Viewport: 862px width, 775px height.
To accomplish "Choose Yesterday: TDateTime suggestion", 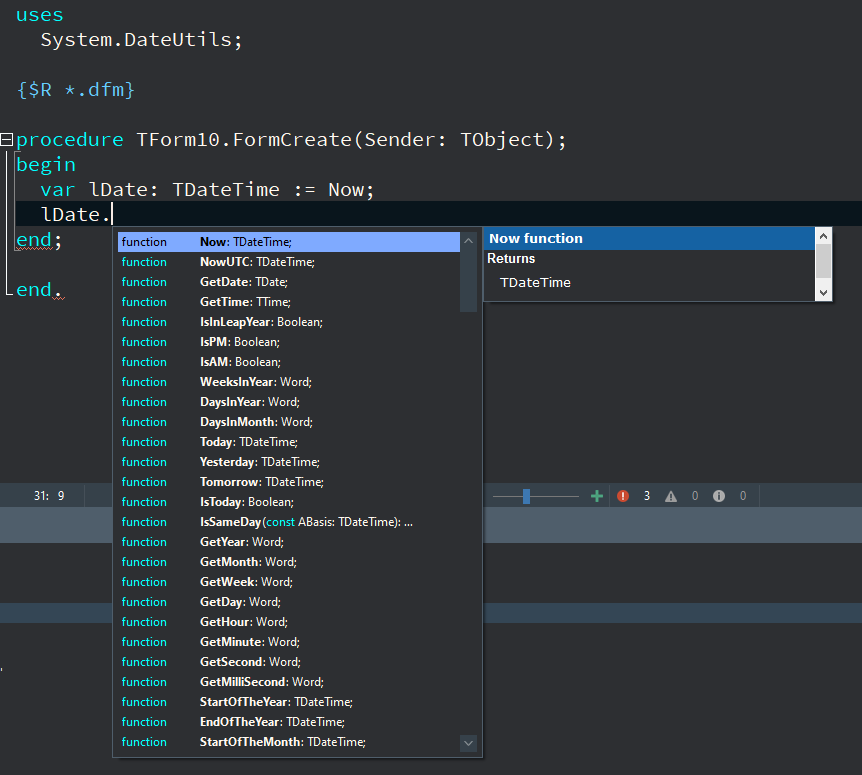I will coord(289,462).
